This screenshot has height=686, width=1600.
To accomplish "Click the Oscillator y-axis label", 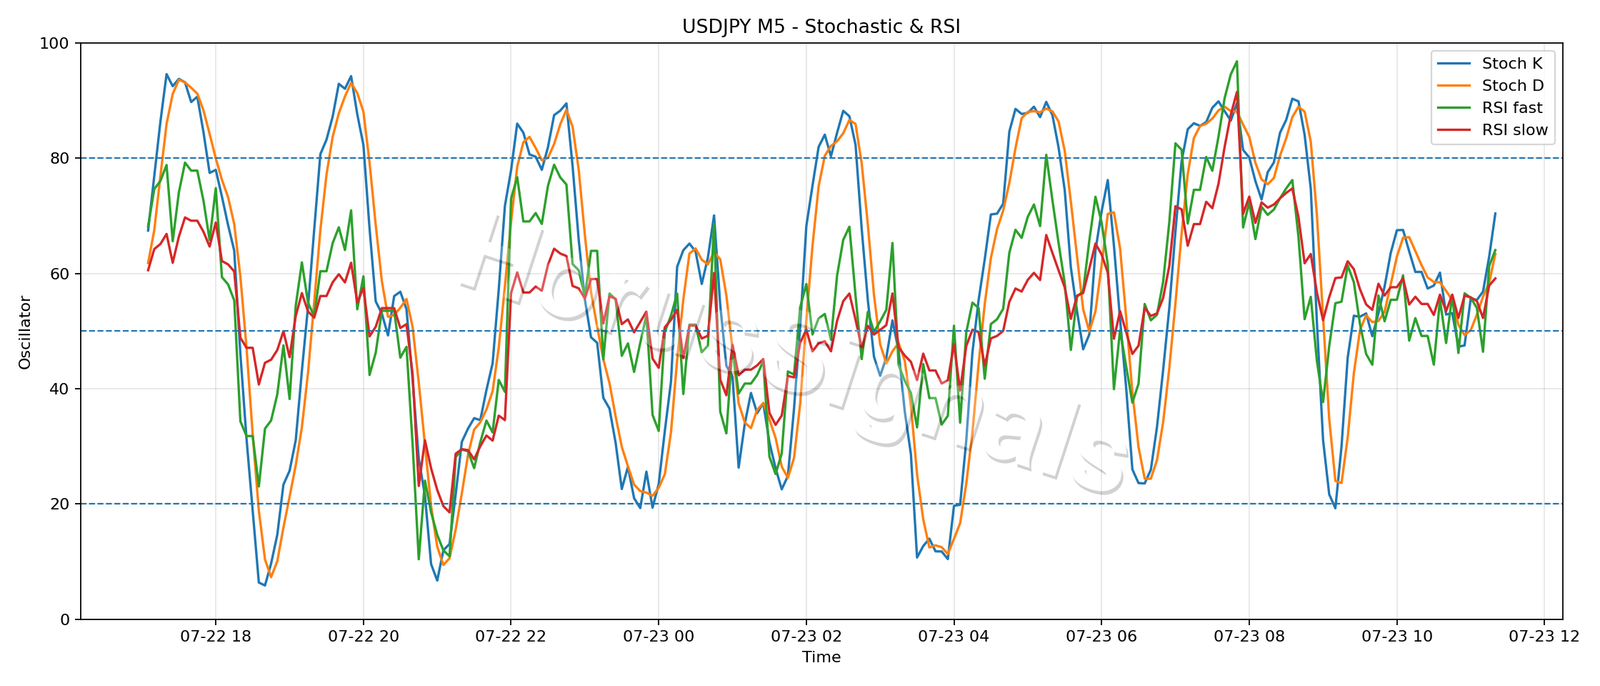I will coord(25,332).
